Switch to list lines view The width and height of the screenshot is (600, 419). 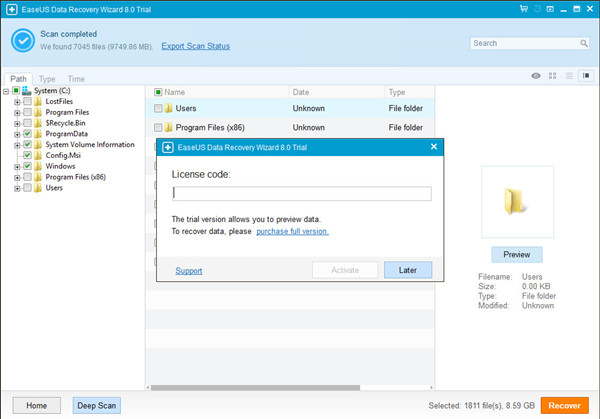point(569,76)
